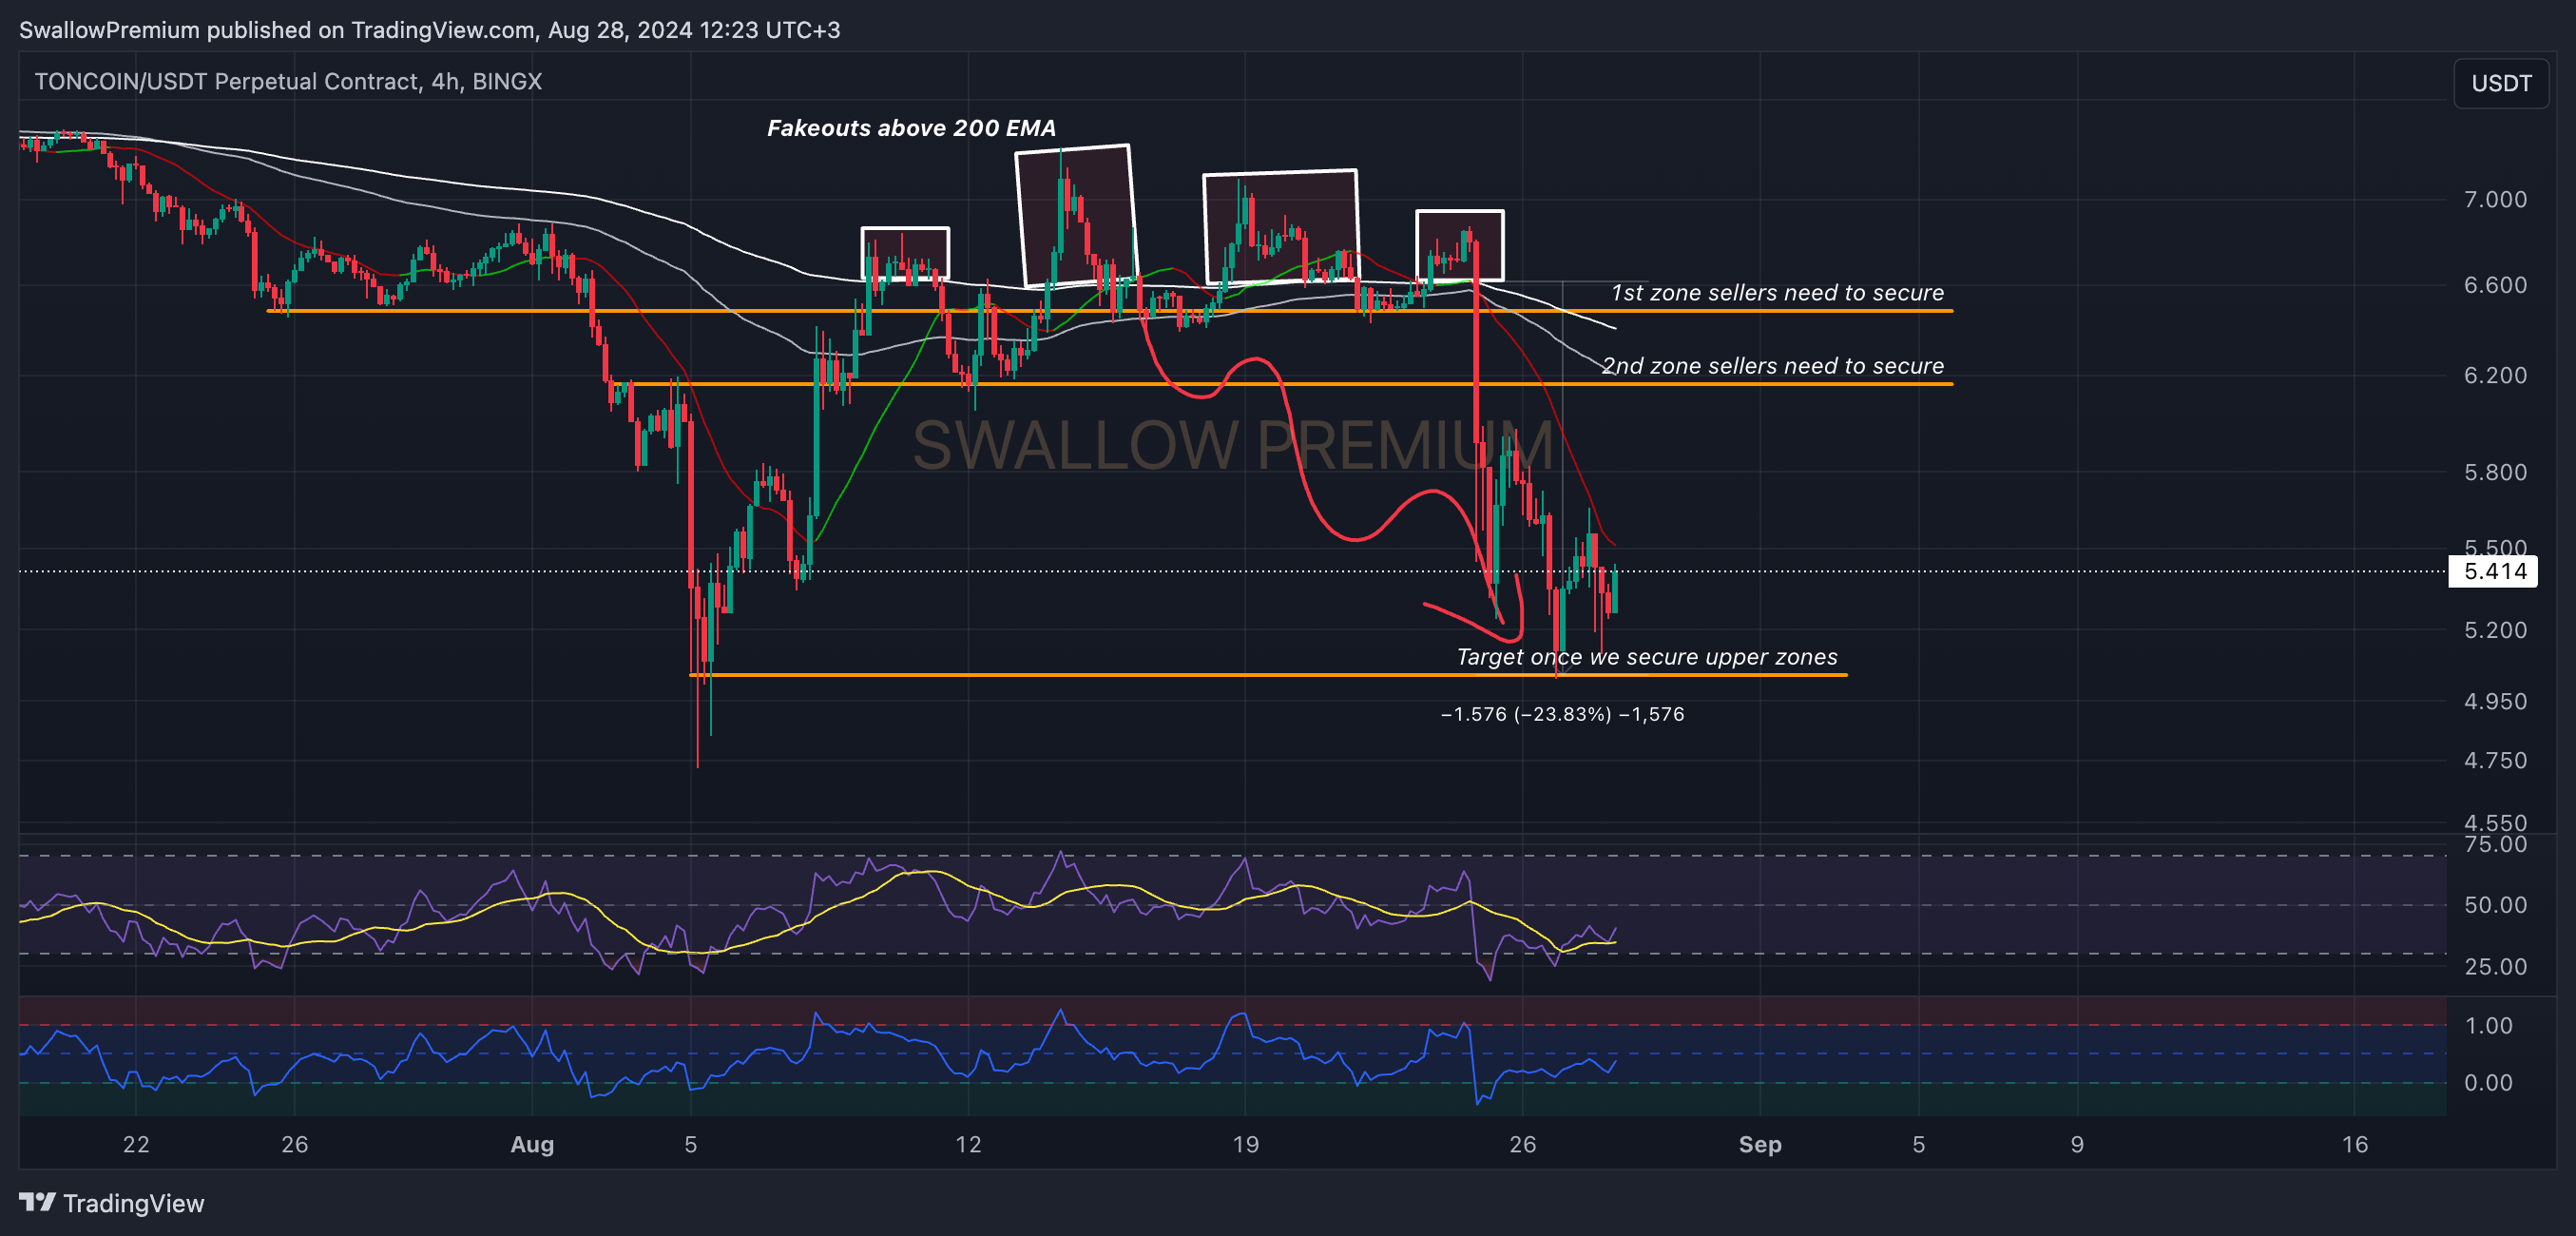Screen dimensions: 2576x1236
Task: Click the 6.200 price axis label
Action: pyautogui.click(x=2494, y=375)
